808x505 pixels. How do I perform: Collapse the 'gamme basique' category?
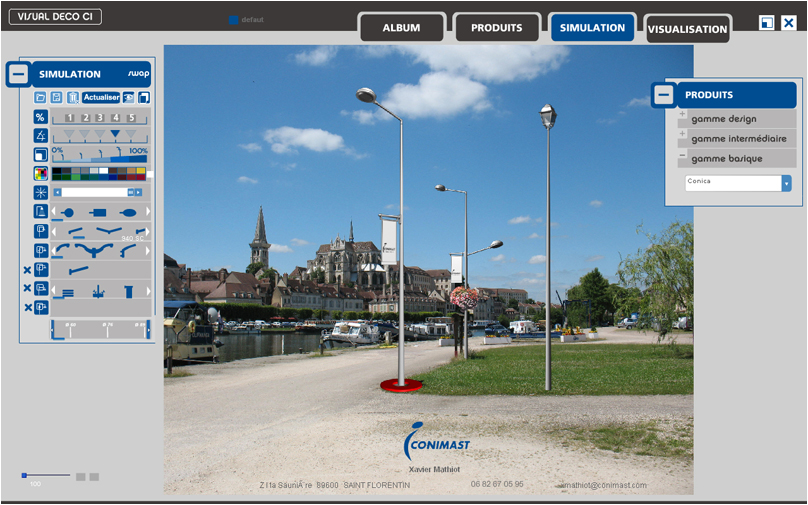pos(682,156)
